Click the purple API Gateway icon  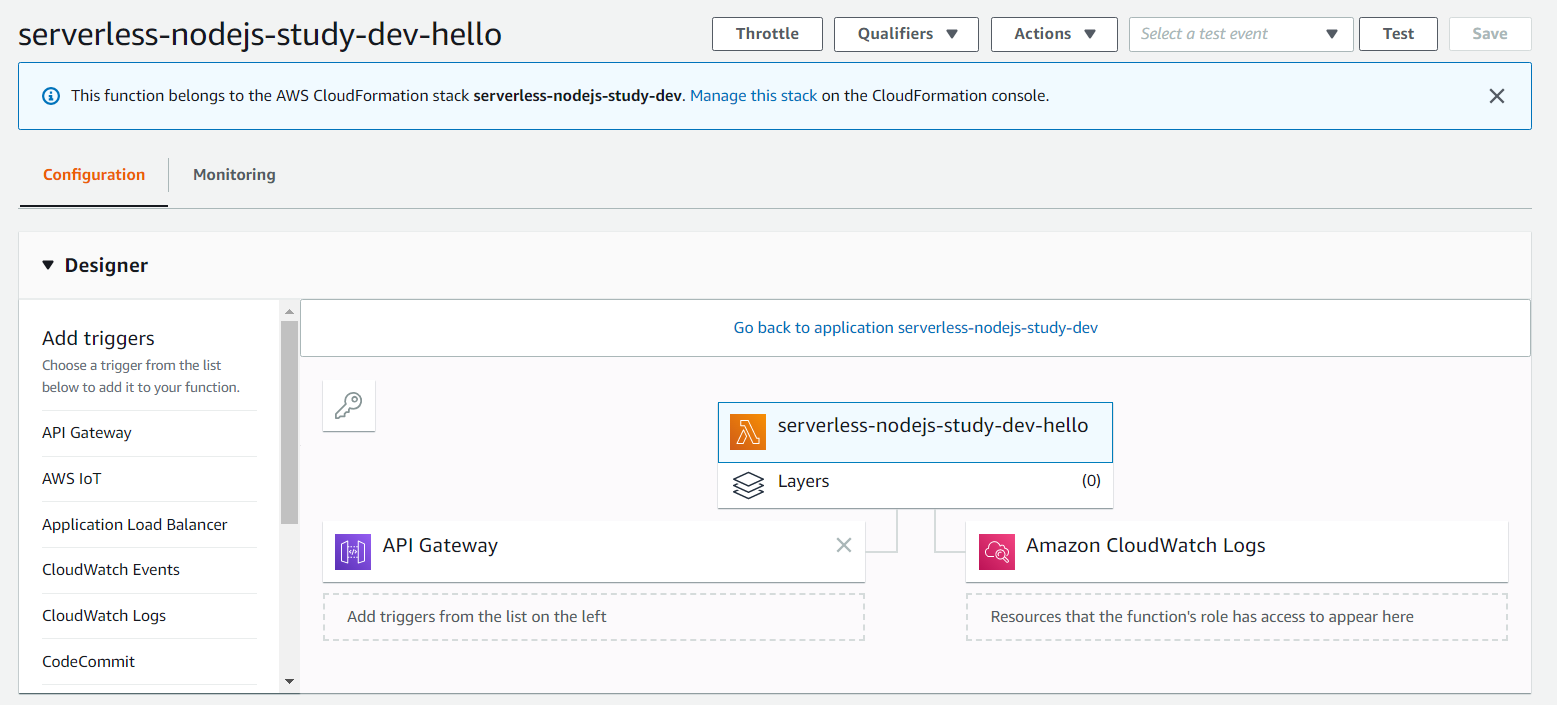(353, 552)
